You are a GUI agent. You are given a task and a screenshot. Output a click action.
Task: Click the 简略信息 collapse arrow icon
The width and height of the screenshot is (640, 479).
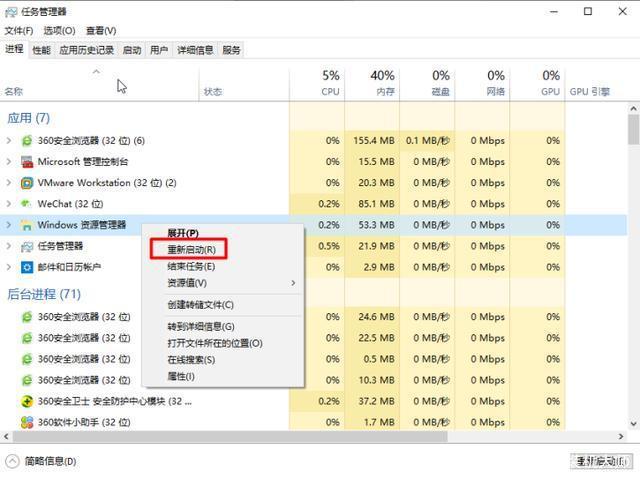point(12,461)
